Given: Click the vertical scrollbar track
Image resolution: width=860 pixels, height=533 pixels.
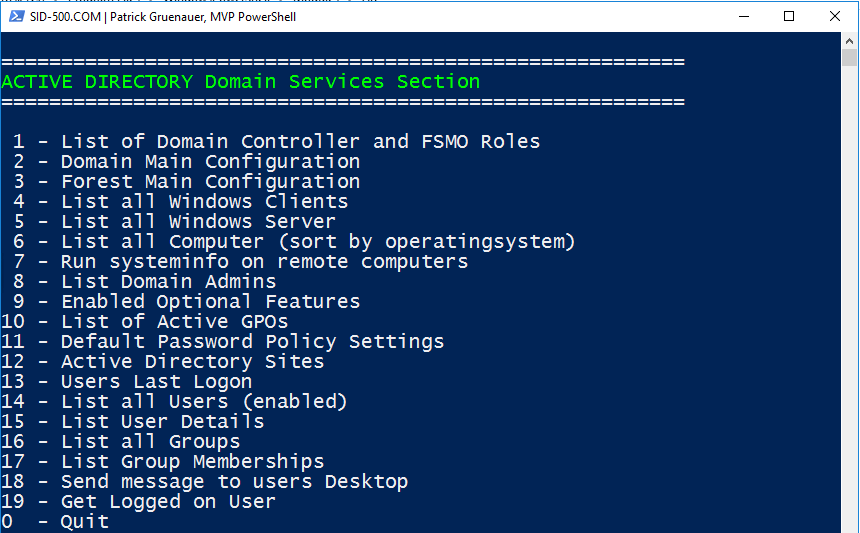Looking at the screenshot, I should (850, 300).
